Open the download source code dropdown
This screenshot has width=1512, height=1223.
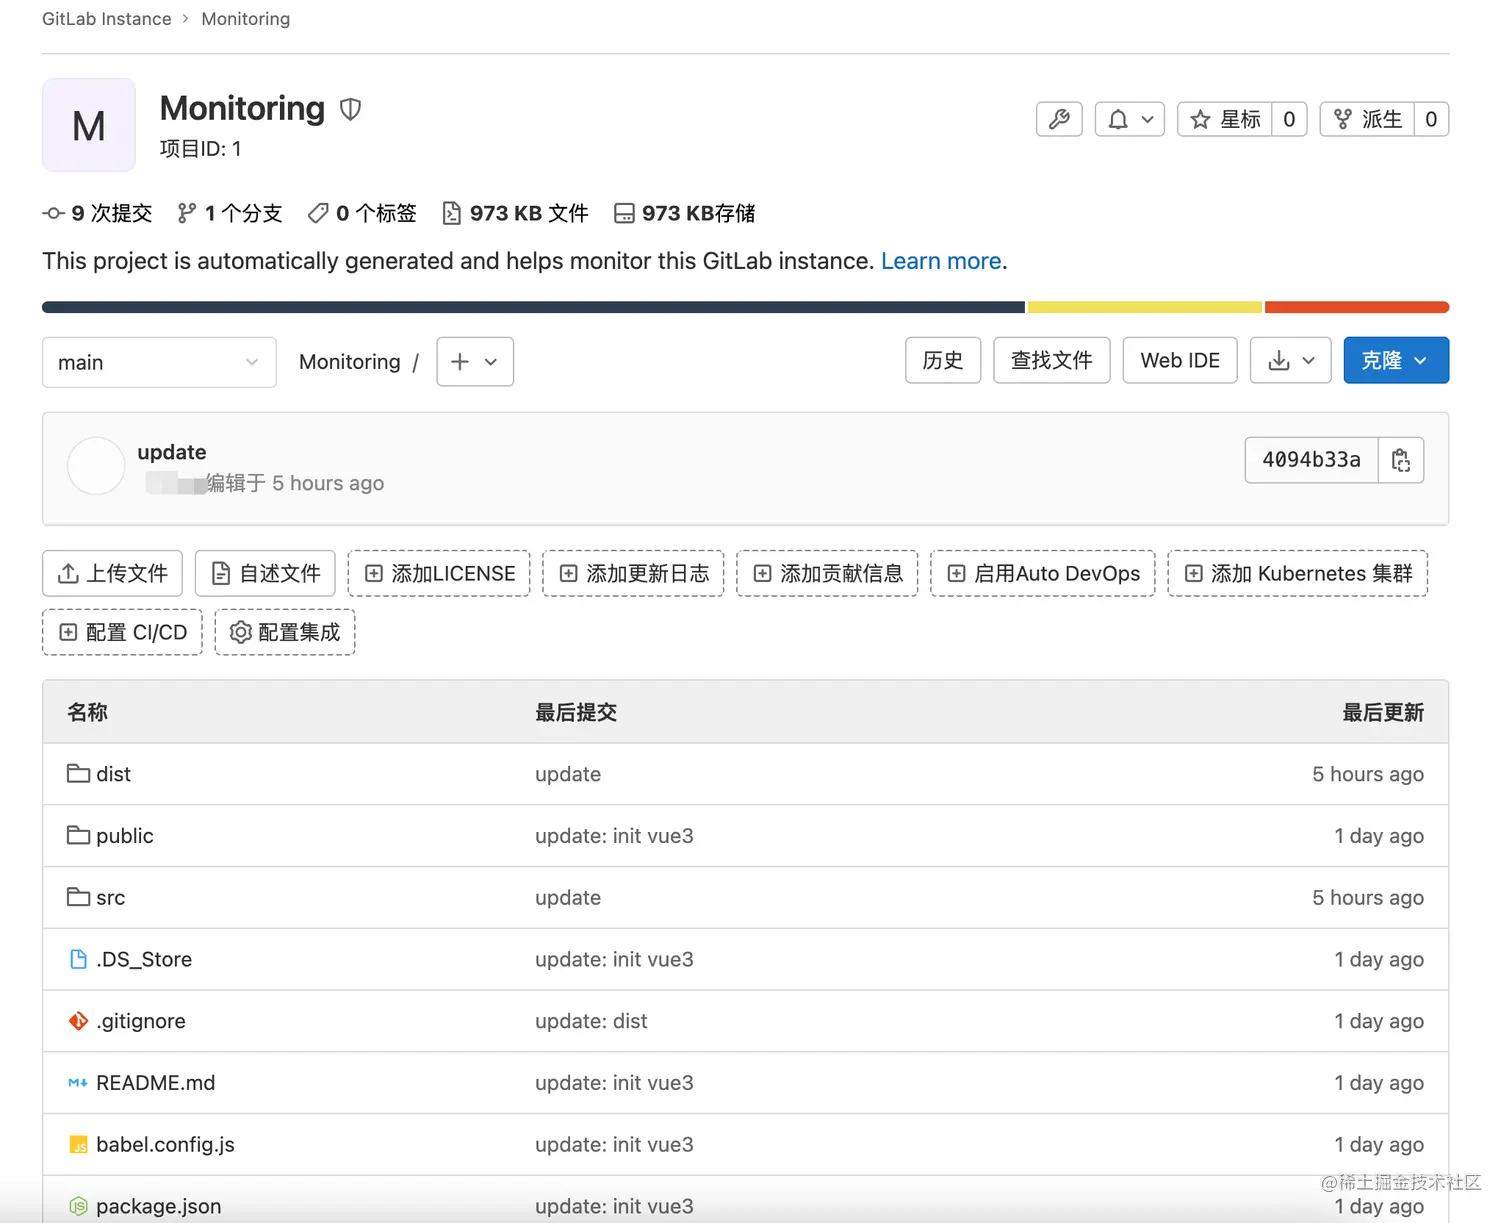click(x=1291, y=360)
